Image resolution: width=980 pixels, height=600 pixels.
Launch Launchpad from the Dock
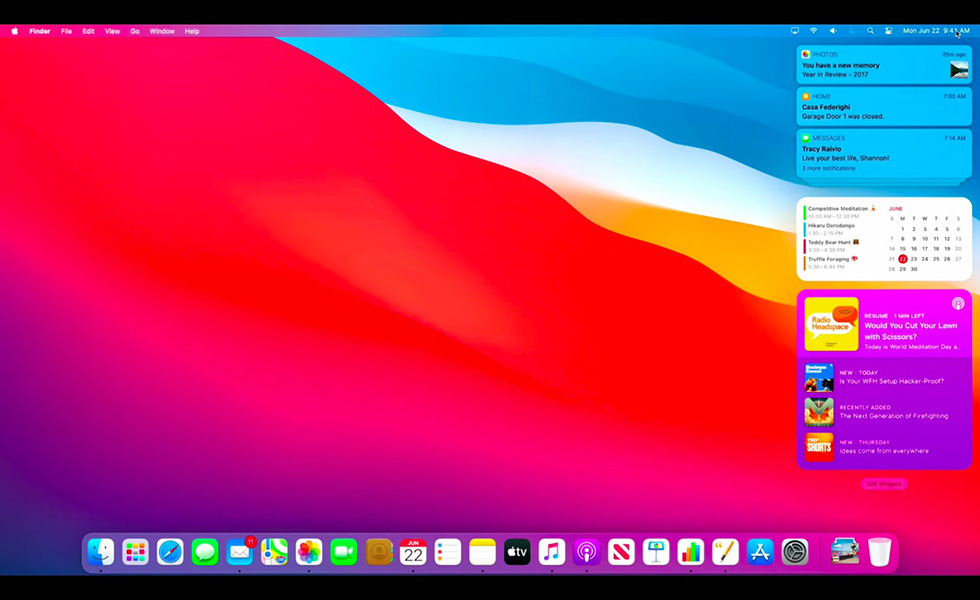(x=135, y=551)
